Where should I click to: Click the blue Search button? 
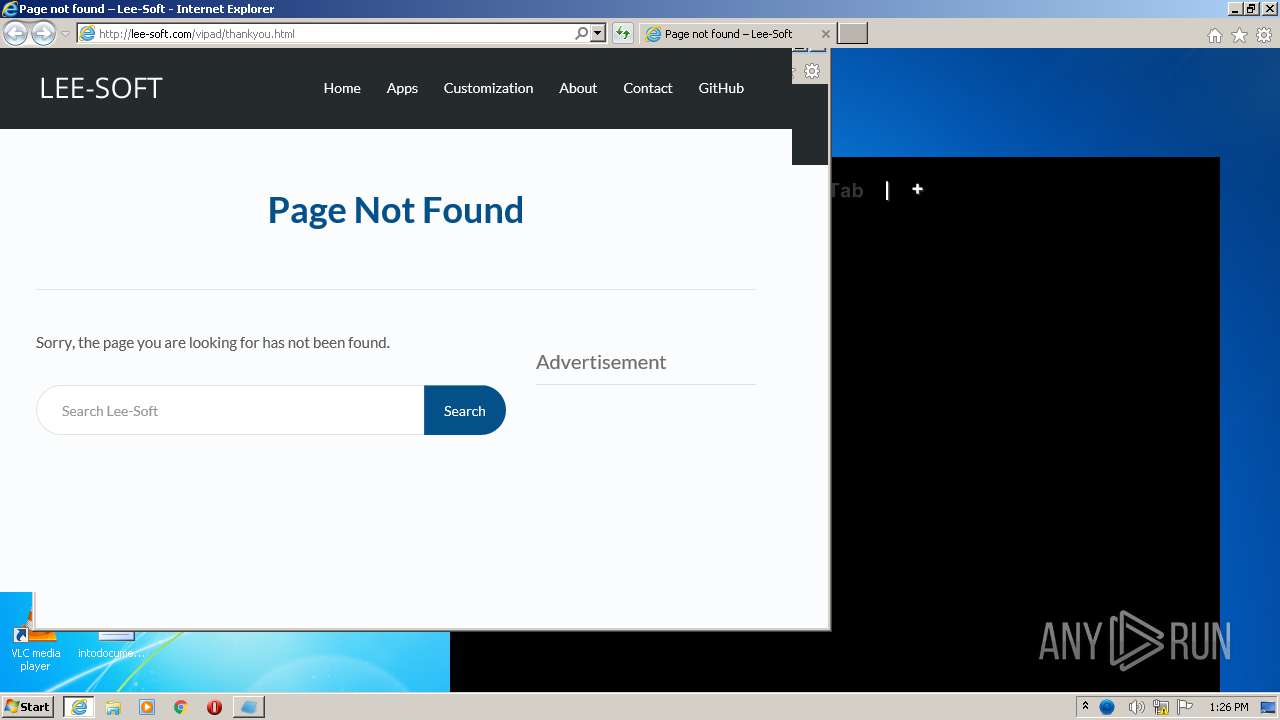(x=465, y=410)
